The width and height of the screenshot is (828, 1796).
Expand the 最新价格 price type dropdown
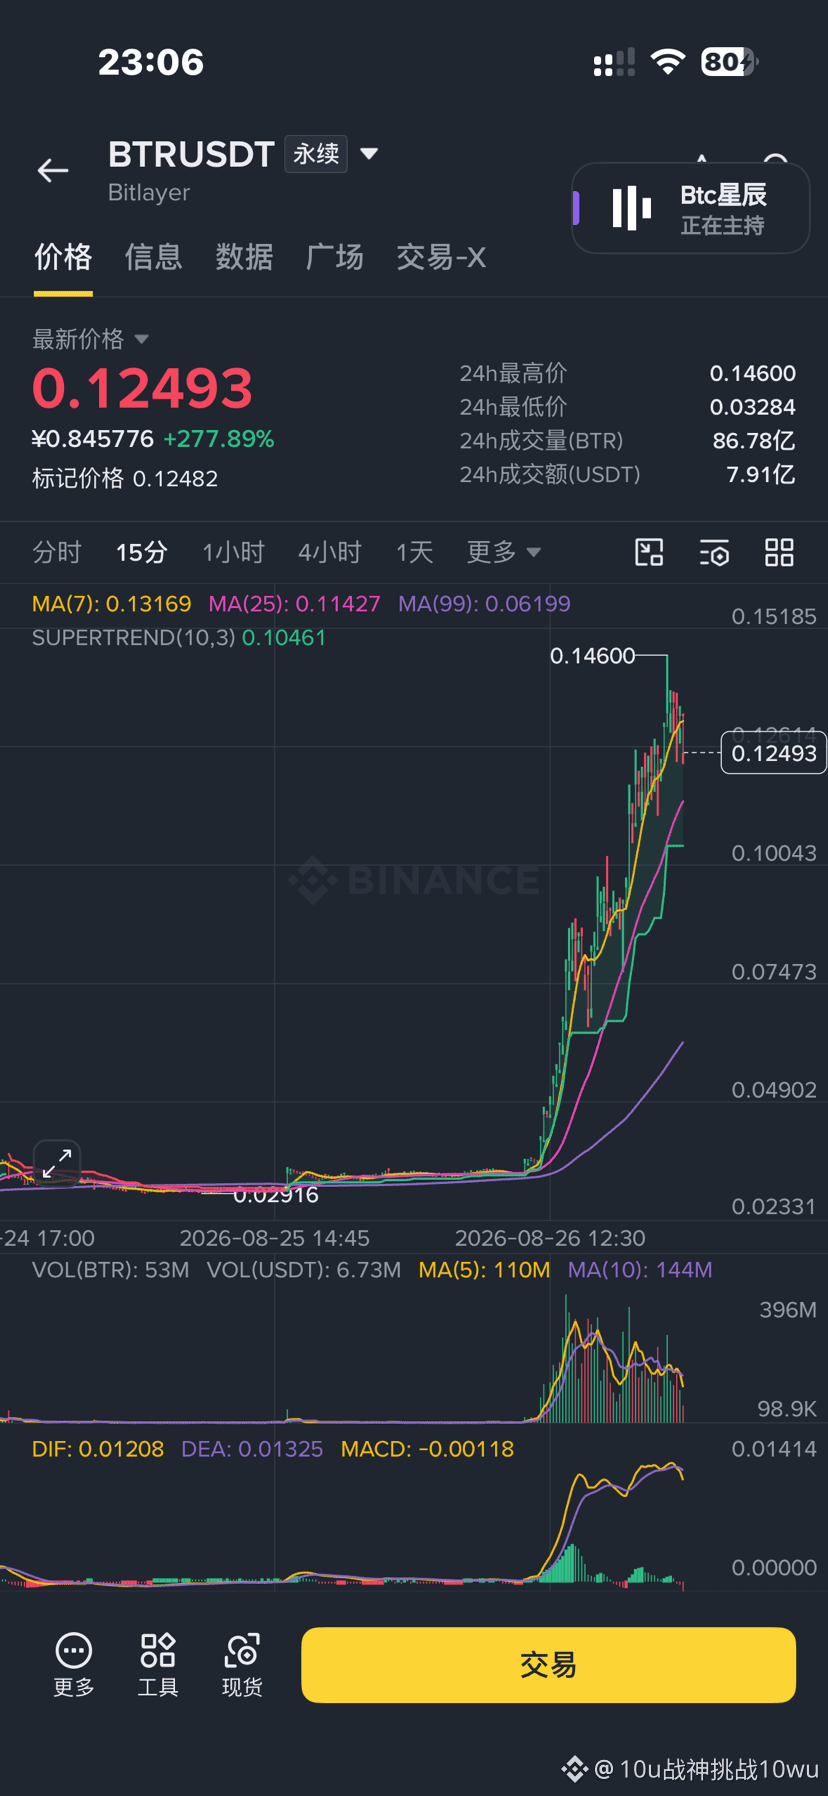coord(91,339)
